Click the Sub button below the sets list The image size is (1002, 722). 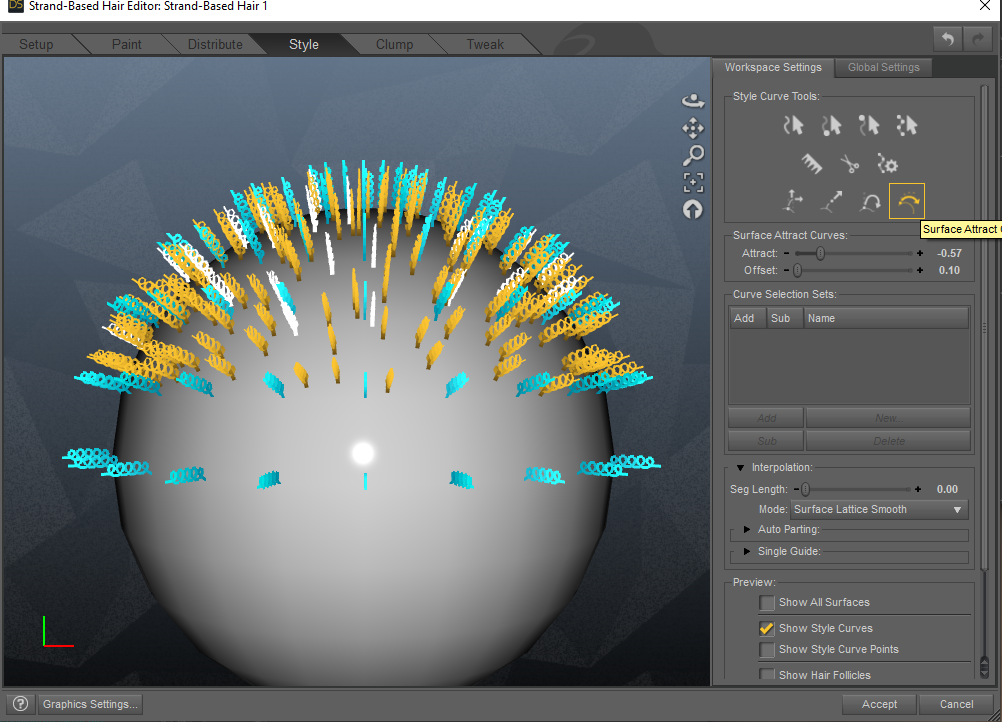coord(766,441)
